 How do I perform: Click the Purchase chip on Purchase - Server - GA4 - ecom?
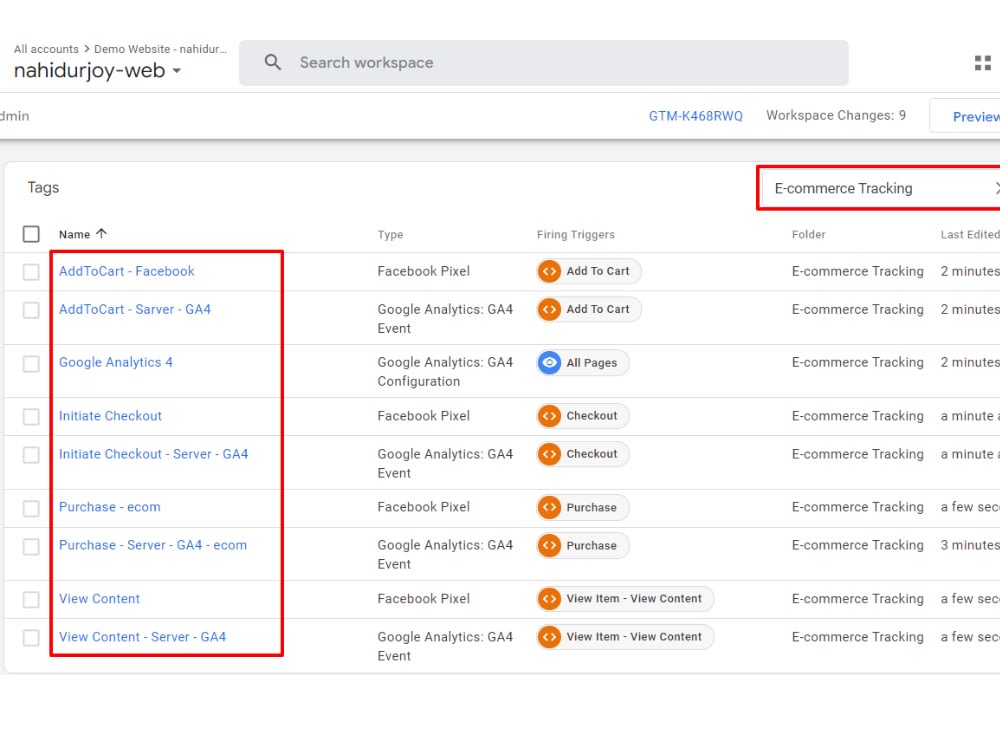[581, 545]
